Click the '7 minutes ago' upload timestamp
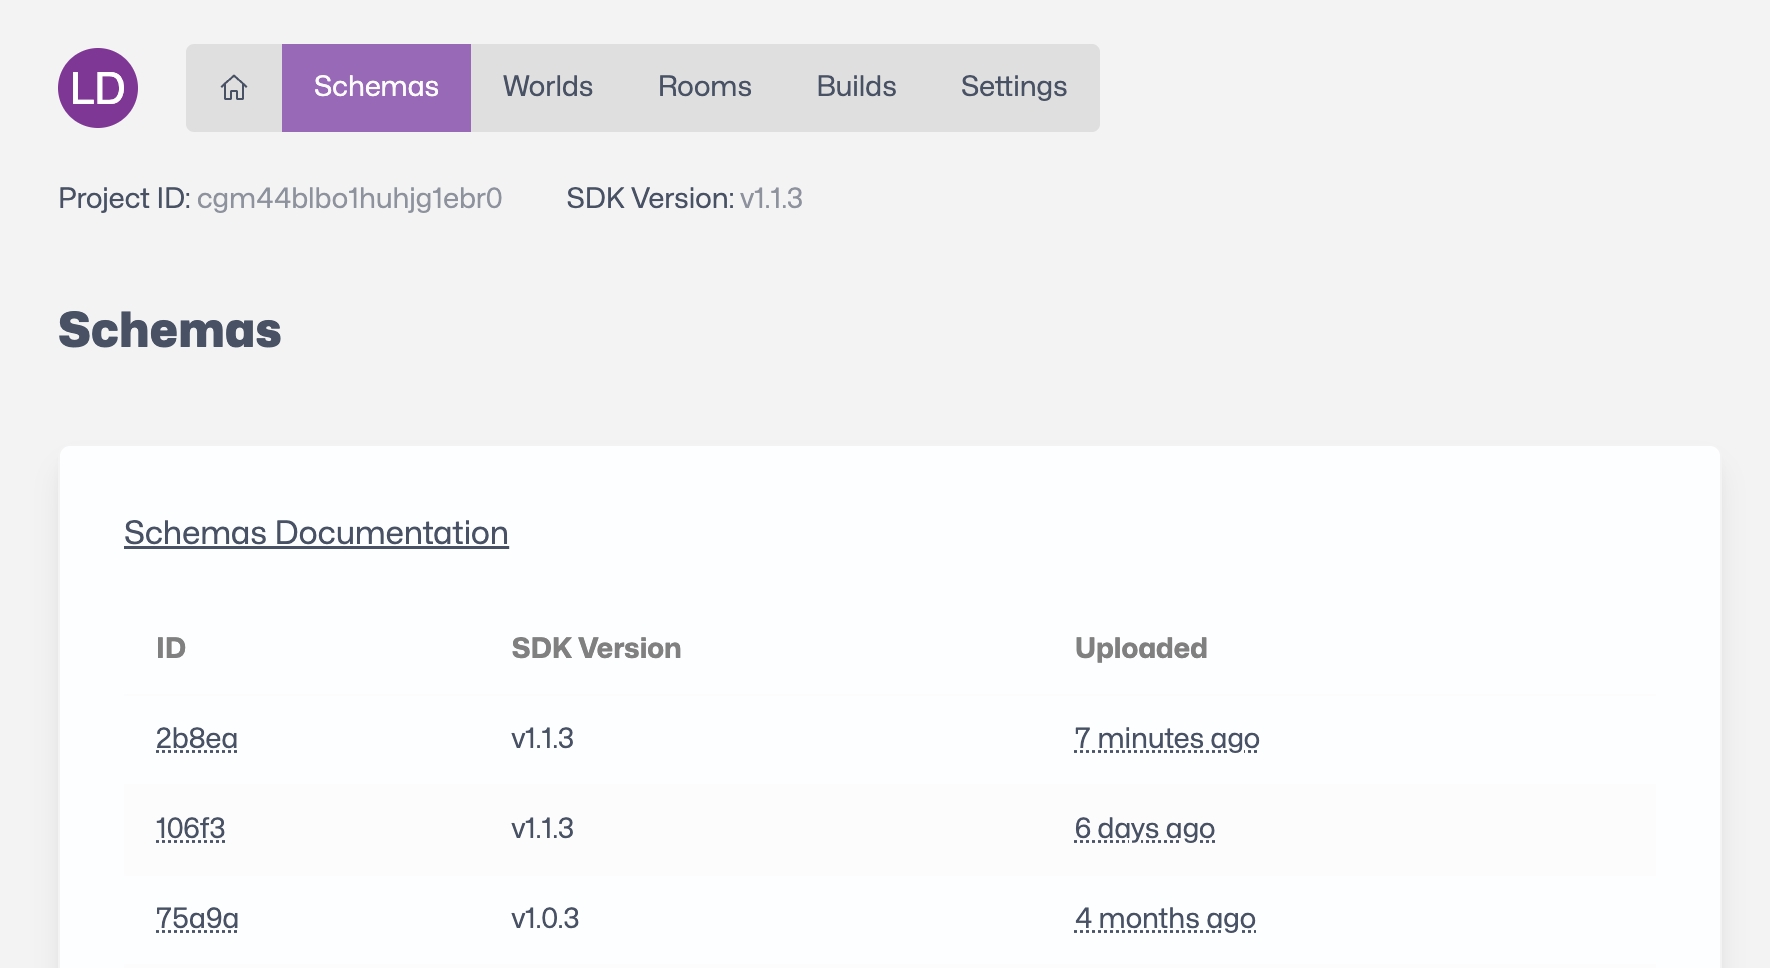This screenshot has height=968, width=1770. point(1166,739)
